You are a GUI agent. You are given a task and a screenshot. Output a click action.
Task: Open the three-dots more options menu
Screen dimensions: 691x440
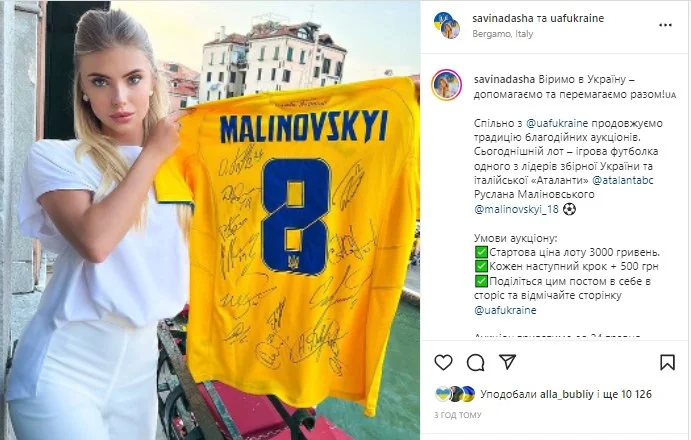pyautogui.click(x=665, y=25)
